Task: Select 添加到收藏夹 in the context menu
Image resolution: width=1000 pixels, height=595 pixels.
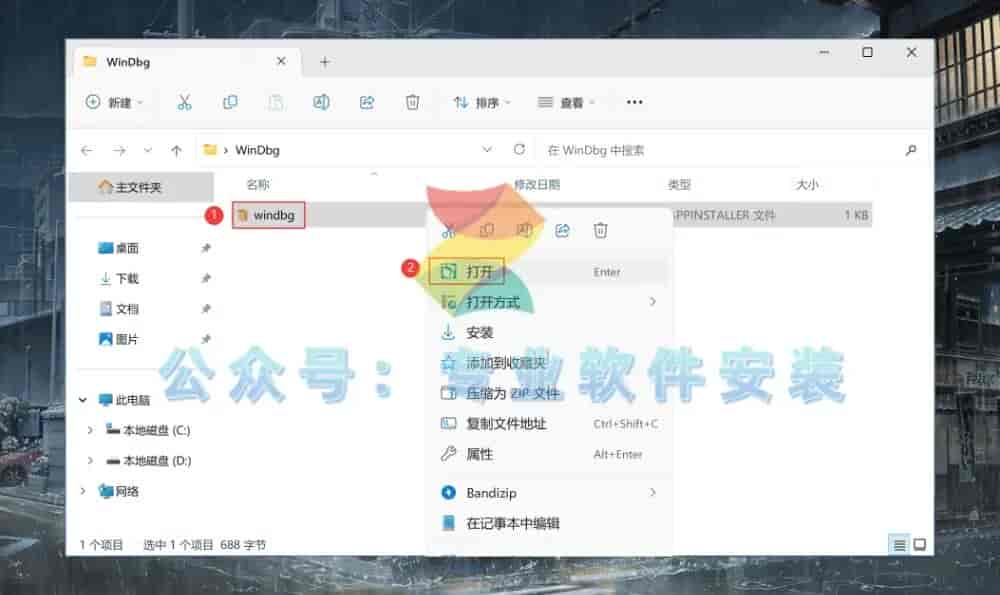Action: pos(549,363)
